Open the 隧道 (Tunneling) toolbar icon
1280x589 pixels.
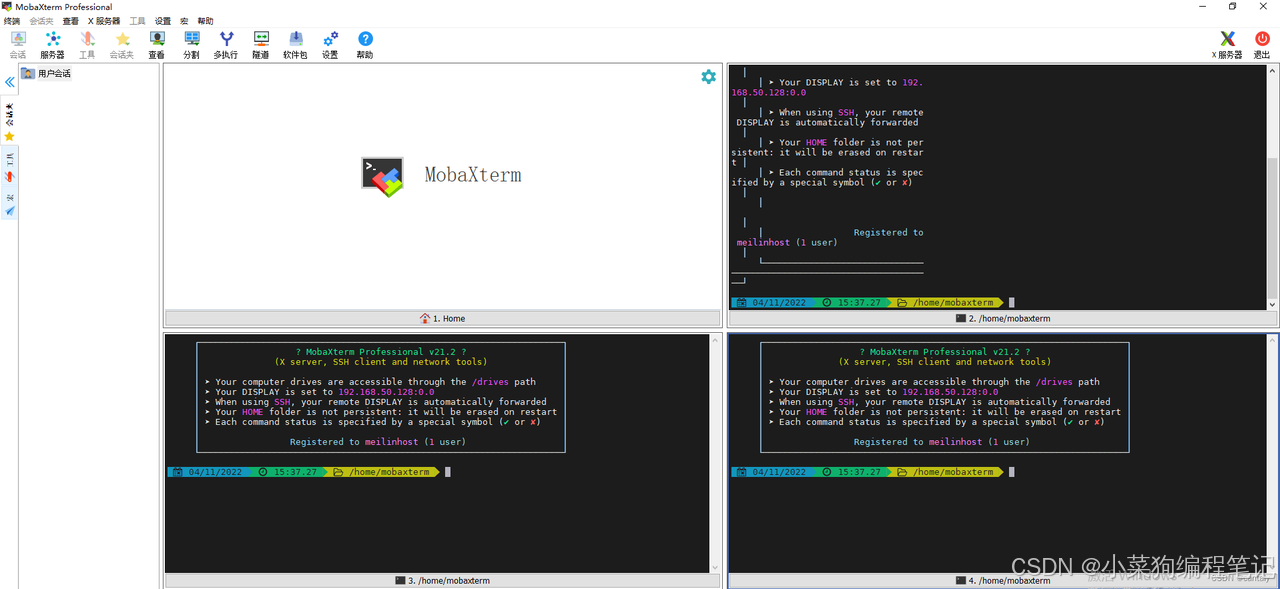(261, 45)
